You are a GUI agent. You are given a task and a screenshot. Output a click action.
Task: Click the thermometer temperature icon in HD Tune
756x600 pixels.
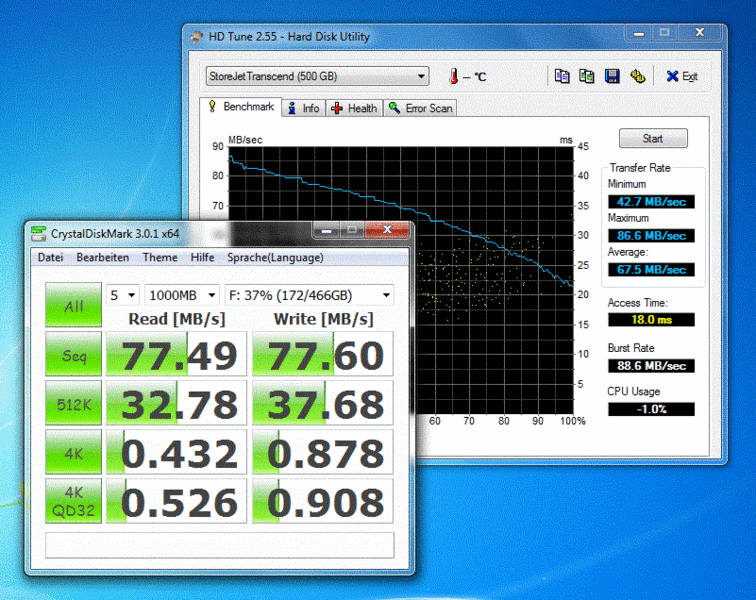tap(454, 76)
